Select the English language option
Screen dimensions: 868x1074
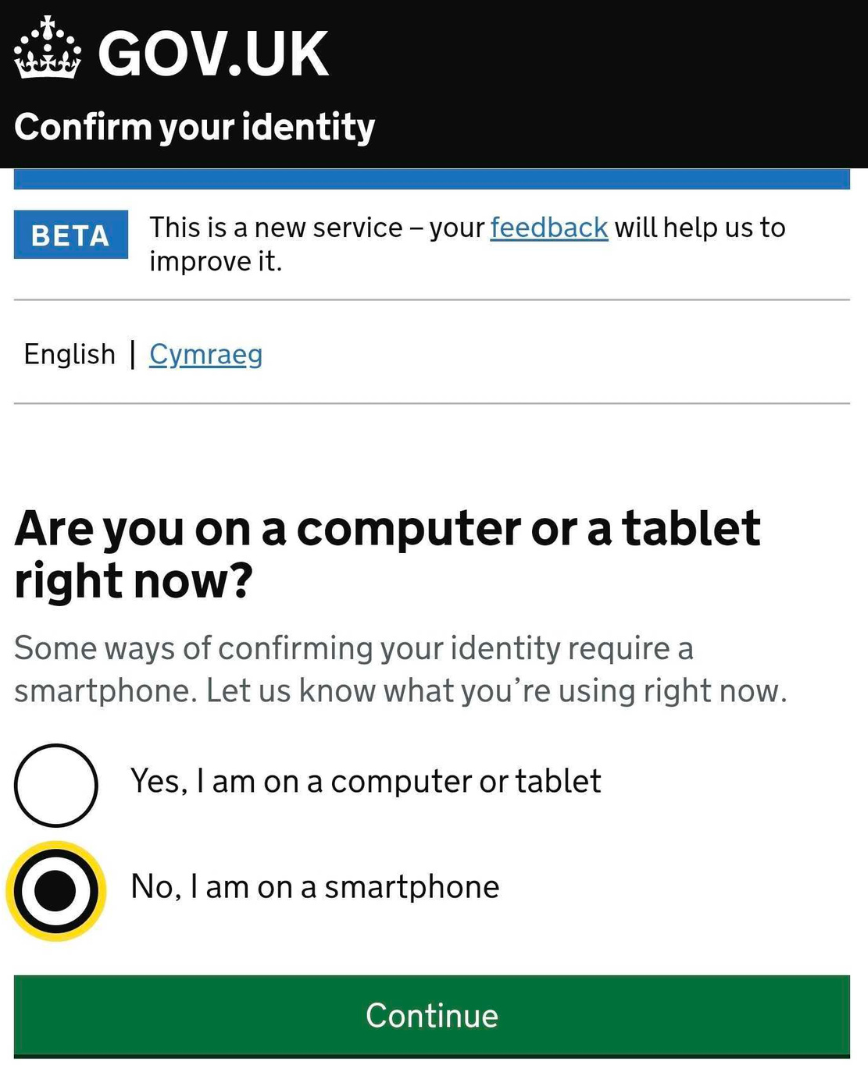click(69, 354)
